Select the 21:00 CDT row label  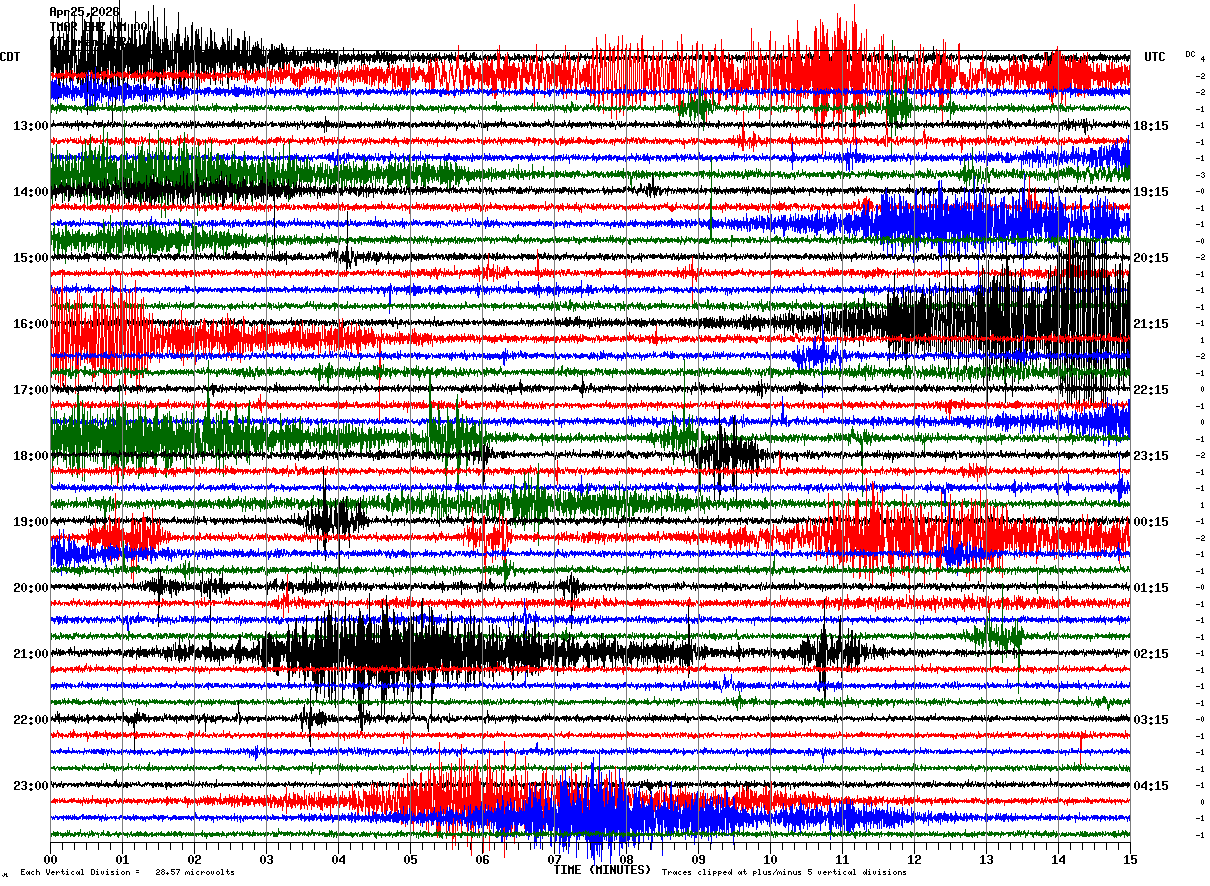pos(31,654)
